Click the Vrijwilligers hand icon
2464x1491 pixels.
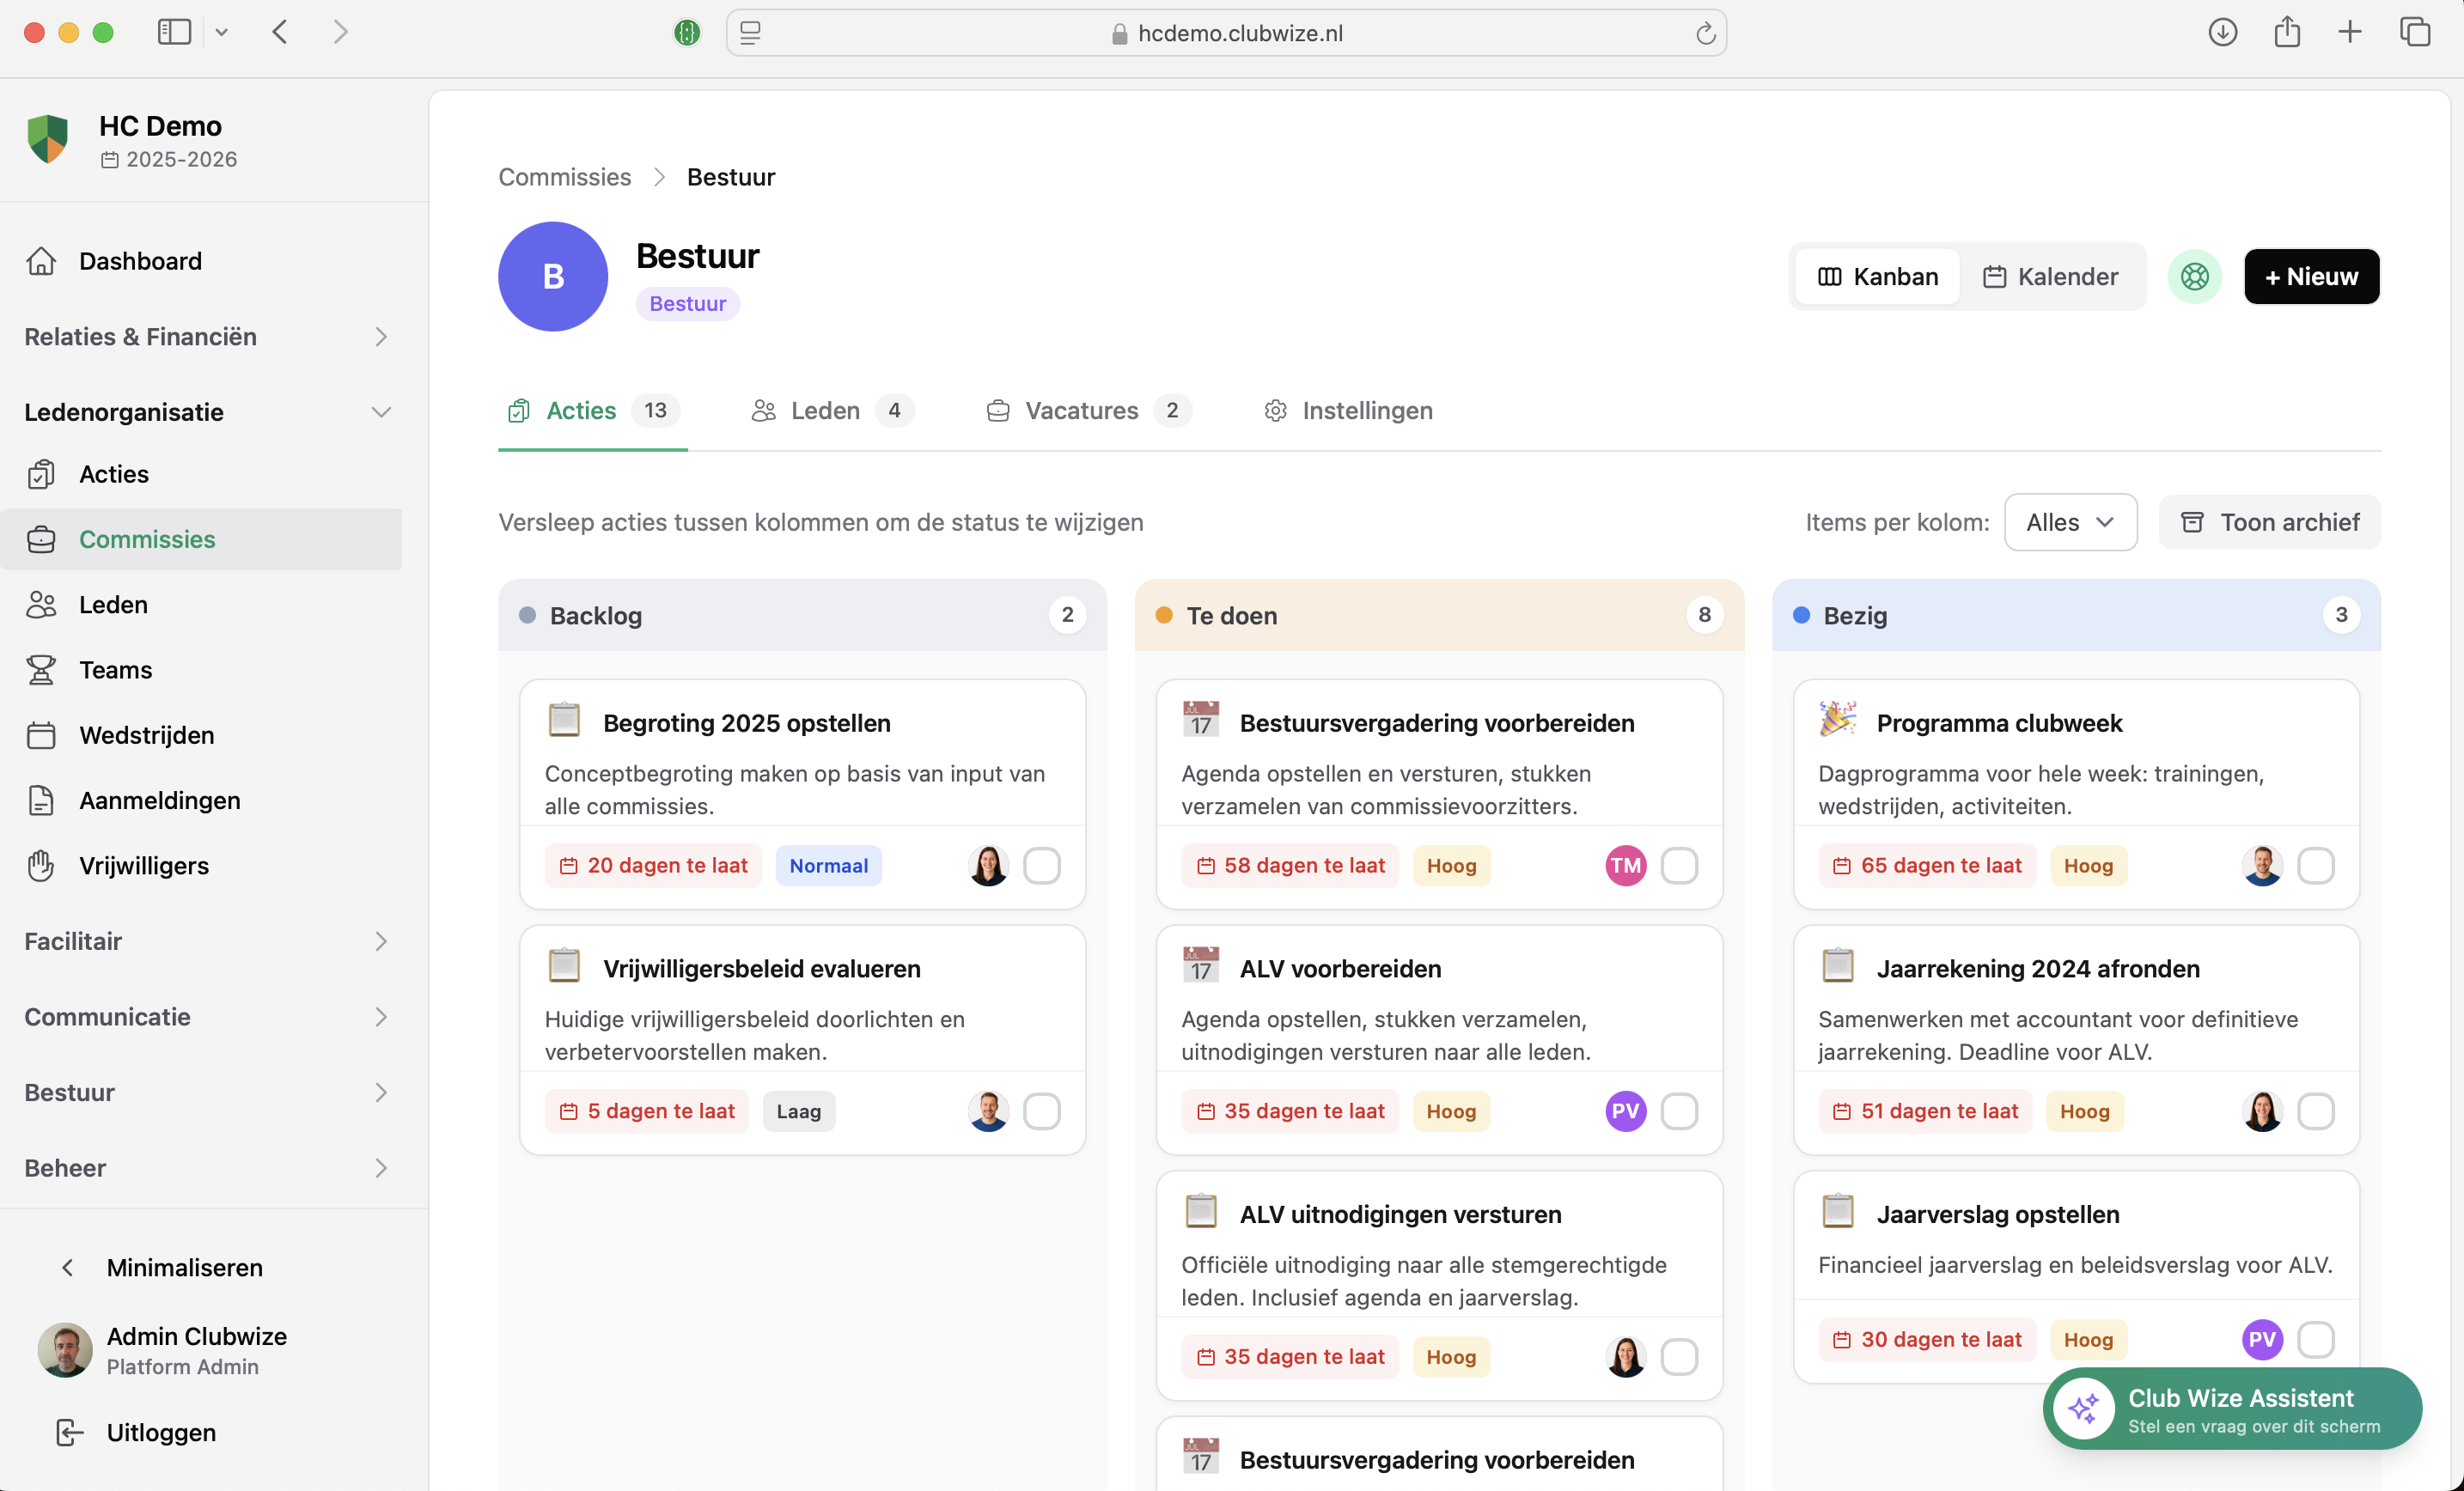[x=41, y=866]
